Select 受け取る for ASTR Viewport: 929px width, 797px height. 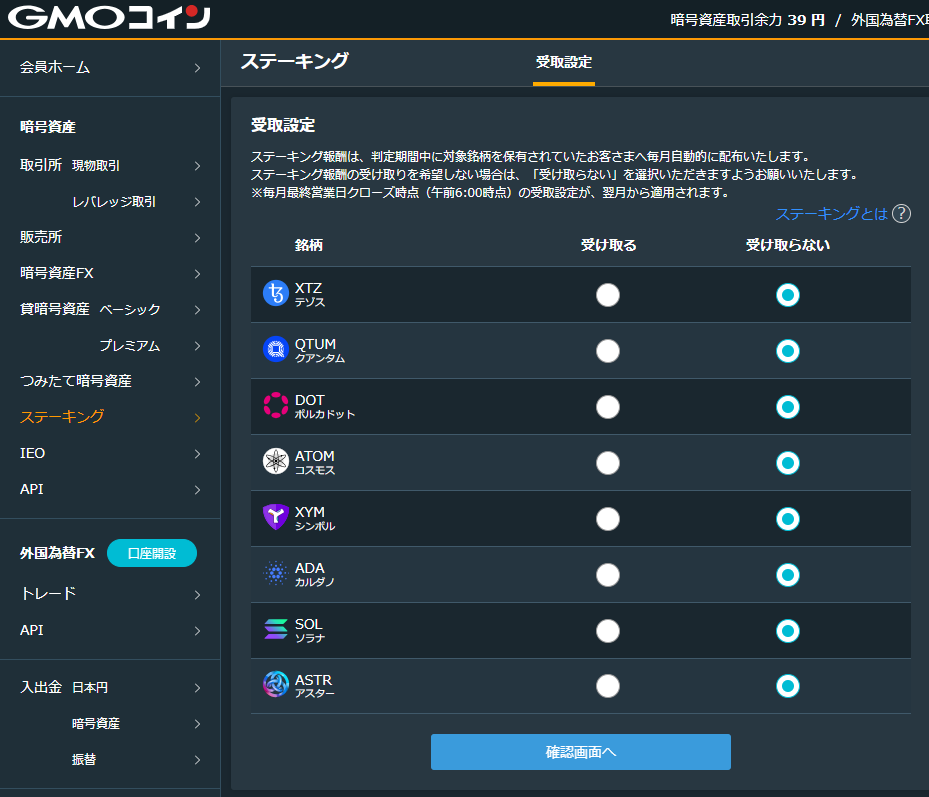coord(608,686)
